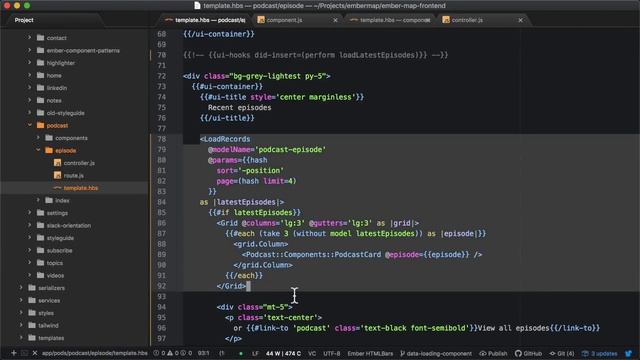The width and height of the screenshot is (640, 360).
Task: Open GitHub from the status bar
Action: pos(528,353)
